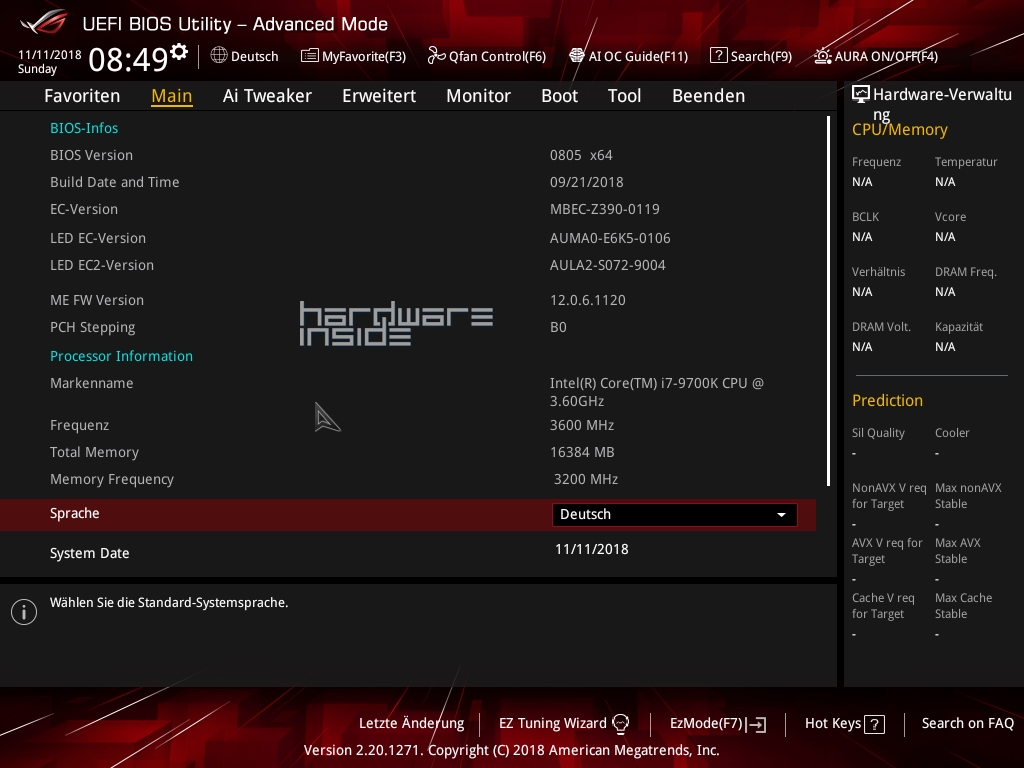Show the Hot Keys list
1024x768 pixels.
(844, 724)
